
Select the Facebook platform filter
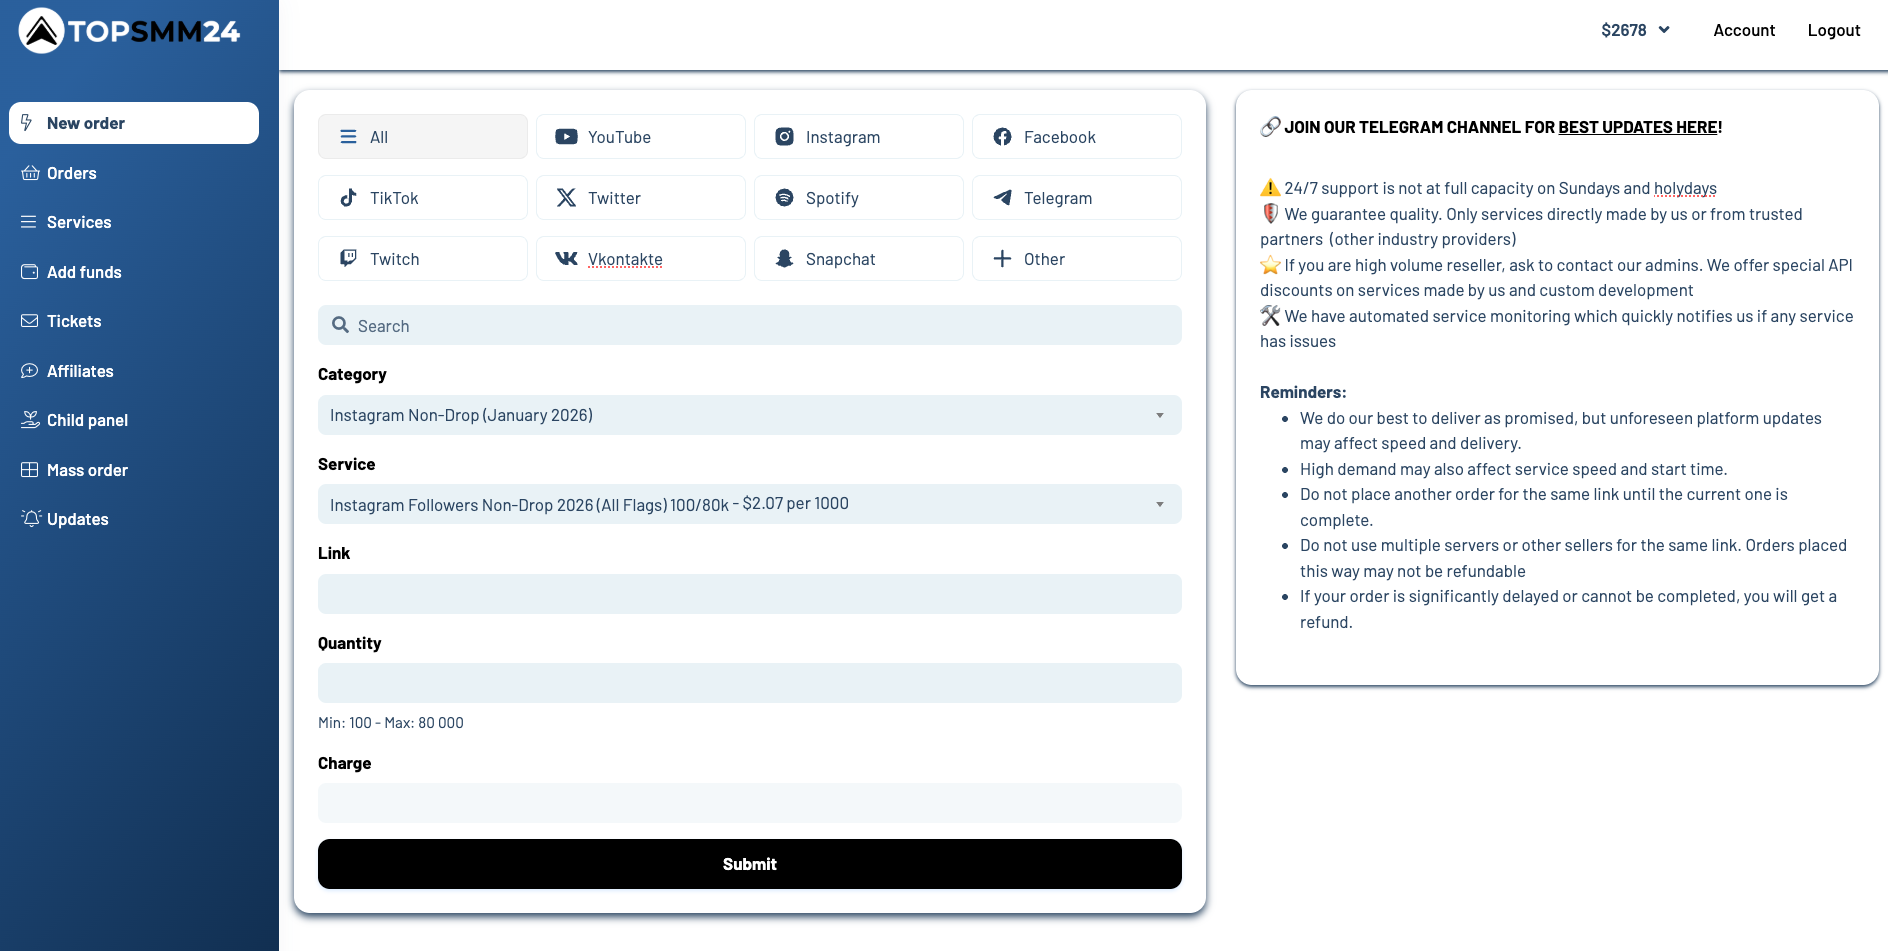[x=1076, y=137]
